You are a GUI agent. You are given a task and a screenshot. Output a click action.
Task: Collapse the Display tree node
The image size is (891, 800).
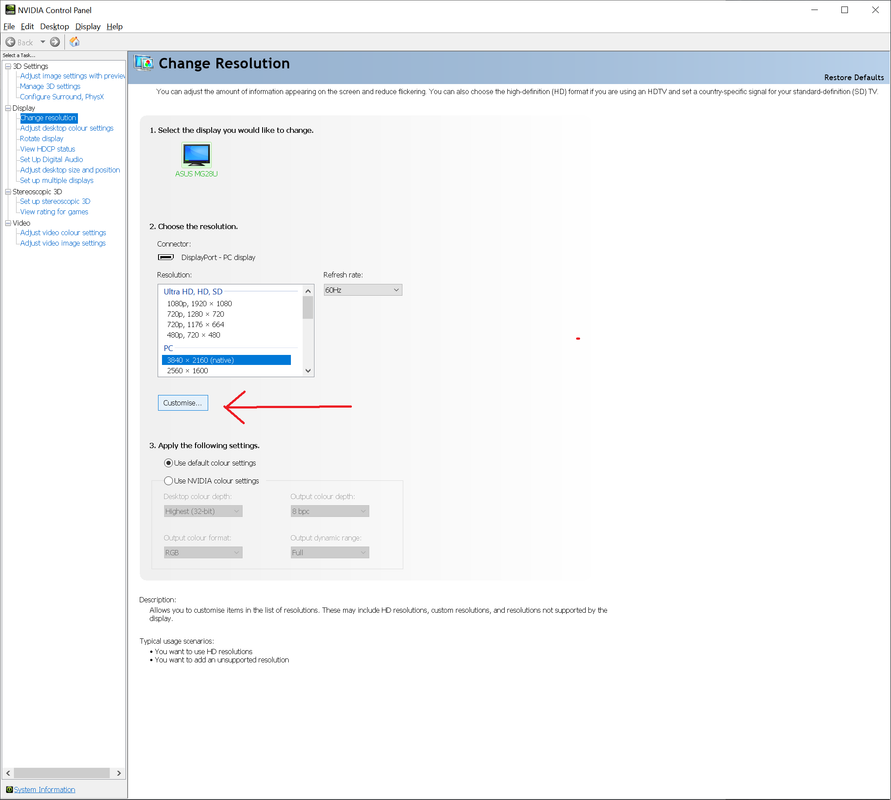[8, 107]
